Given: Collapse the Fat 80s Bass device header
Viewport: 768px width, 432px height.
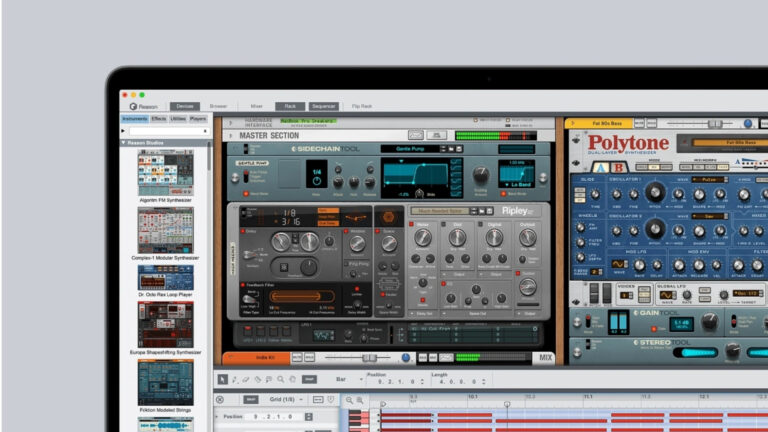Looking at the screenshot, I should pos(572,124).
